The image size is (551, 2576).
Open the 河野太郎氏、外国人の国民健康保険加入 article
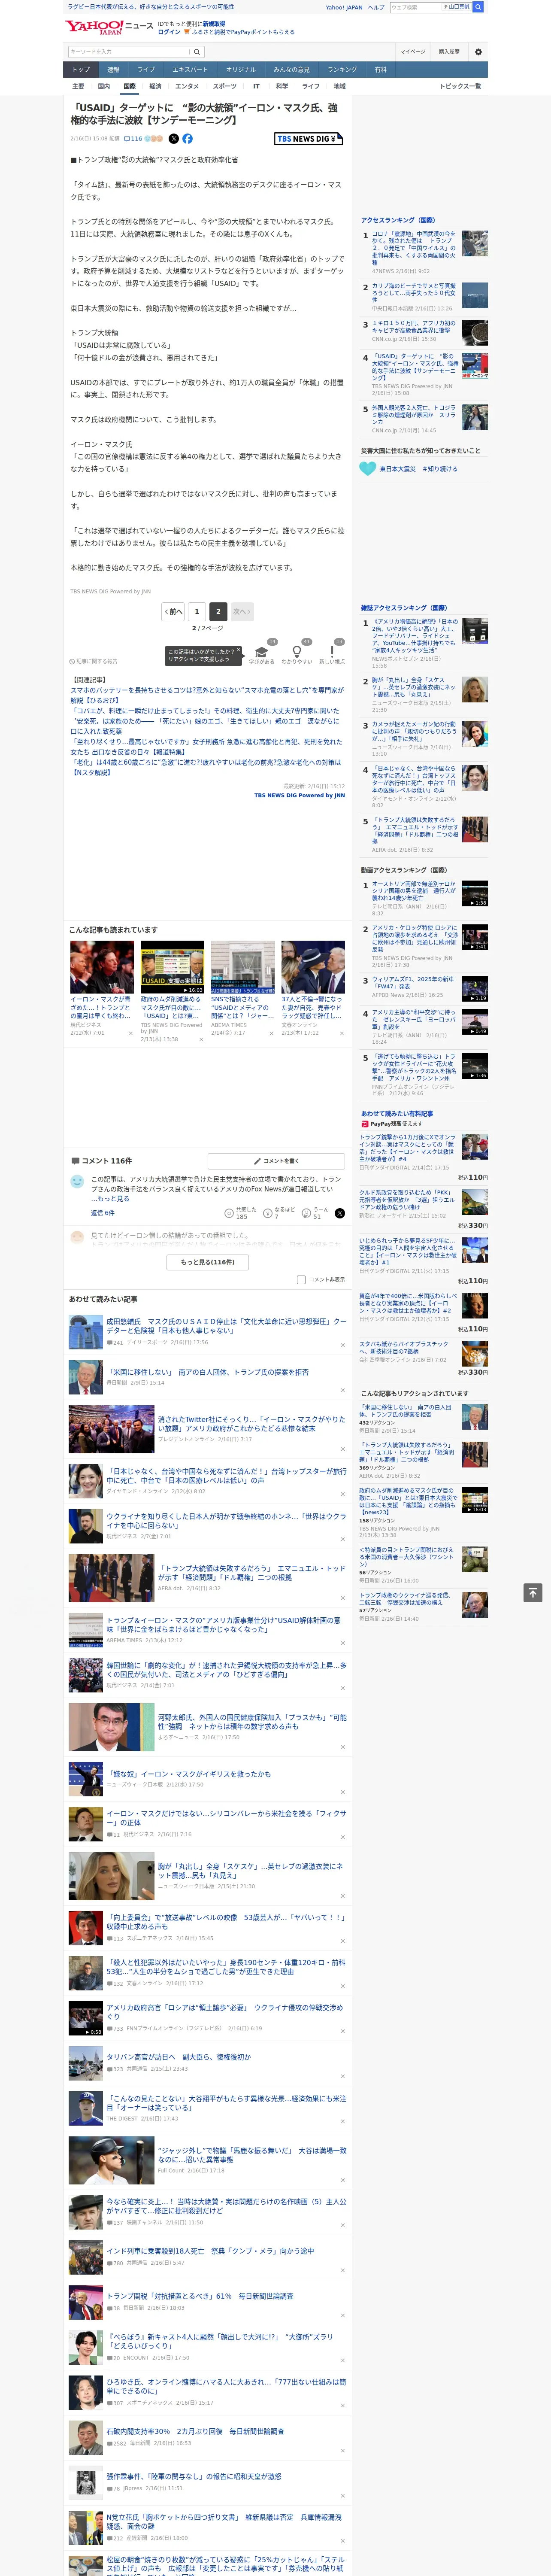pyautogui.click(x=252, y=1721)
